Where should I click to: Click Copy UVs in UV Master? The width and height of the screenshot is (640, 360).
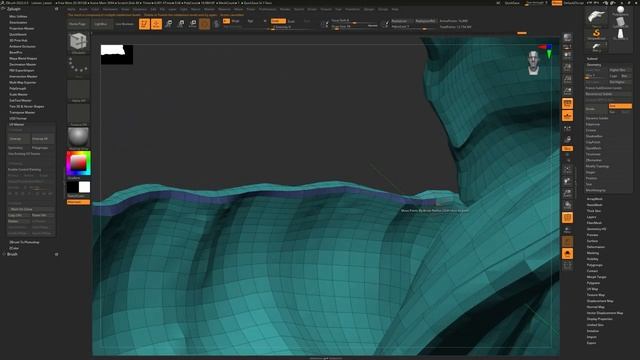19,215
